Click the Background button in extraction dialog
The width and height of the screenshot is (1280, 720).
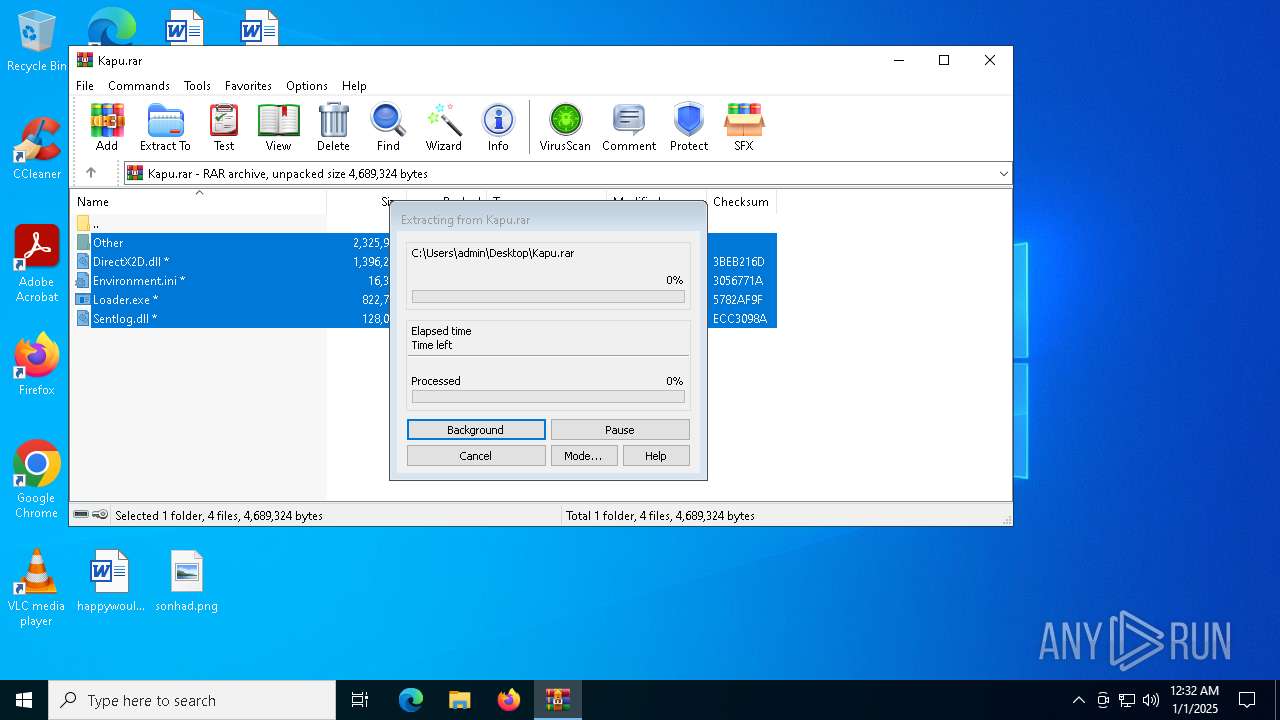tap(476, 430)
